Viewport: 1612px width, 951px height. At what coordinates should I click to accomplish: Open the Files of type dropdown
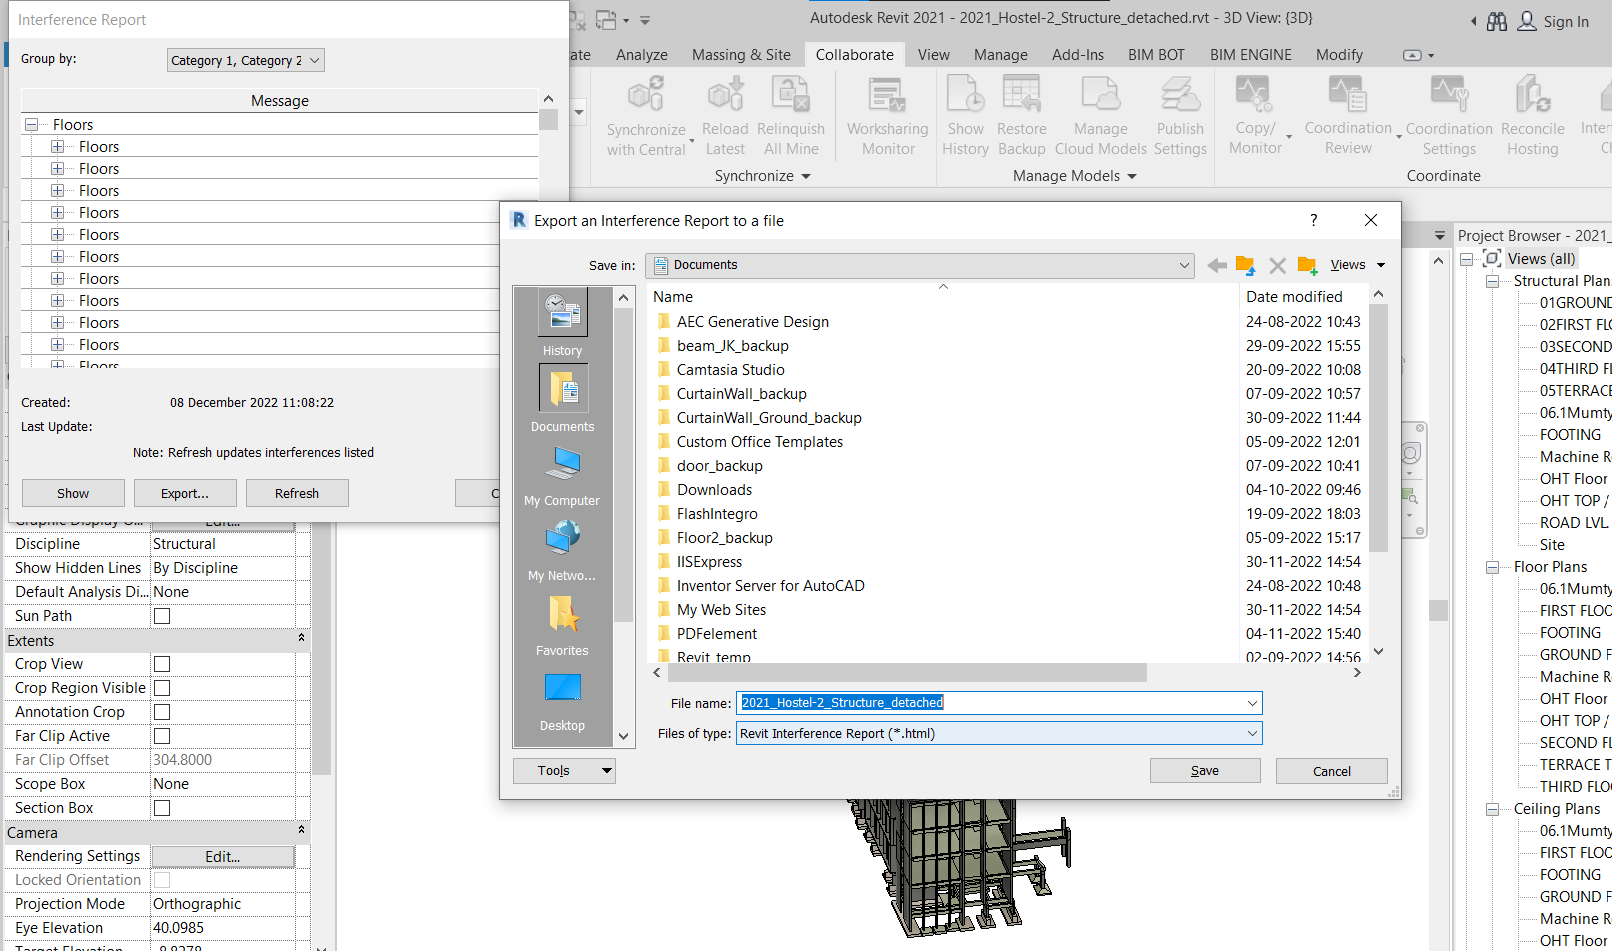point(999,733)
